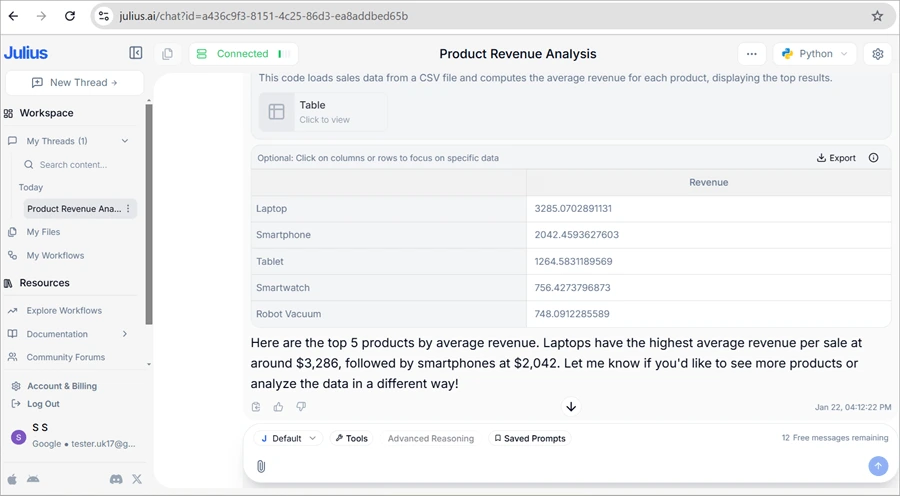Open My Files
The image size is (900, 497).
tap(43, 232)
